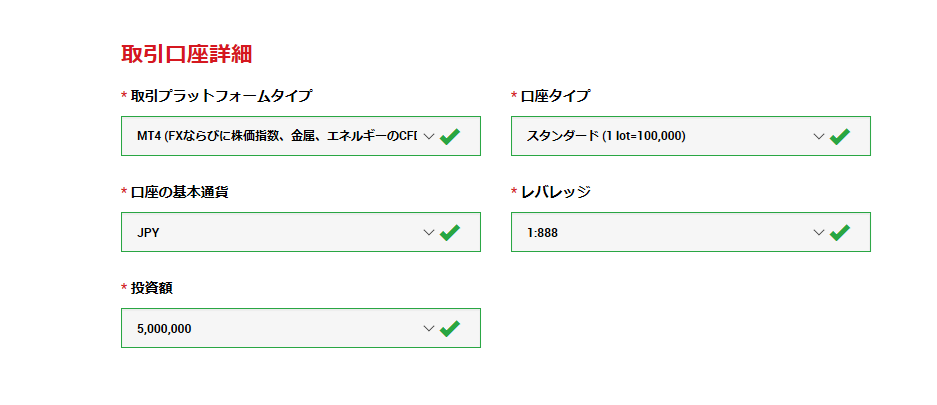This screenshot has height=405, width=937.
Task: Click green checkmark in 1:888 leverage field
Action: [840, 232]
